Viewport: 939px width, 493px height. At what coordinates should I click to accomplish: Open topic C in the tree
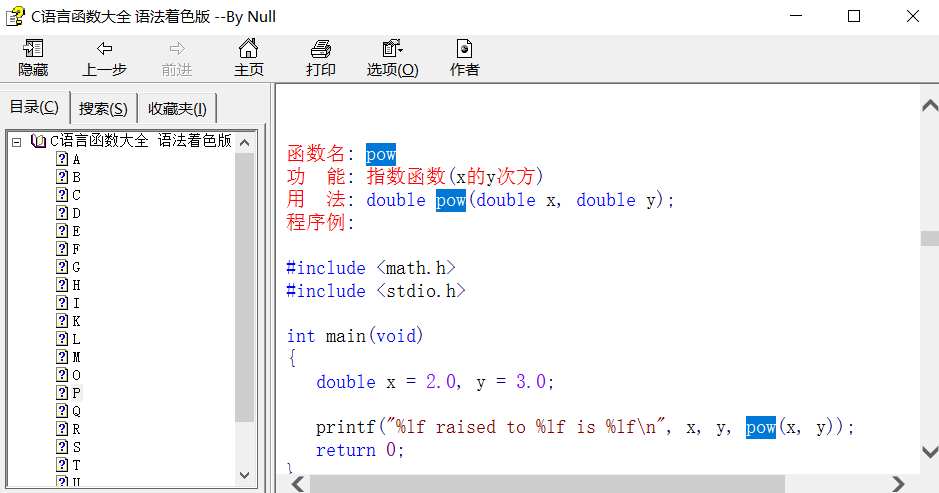point(76,195)
